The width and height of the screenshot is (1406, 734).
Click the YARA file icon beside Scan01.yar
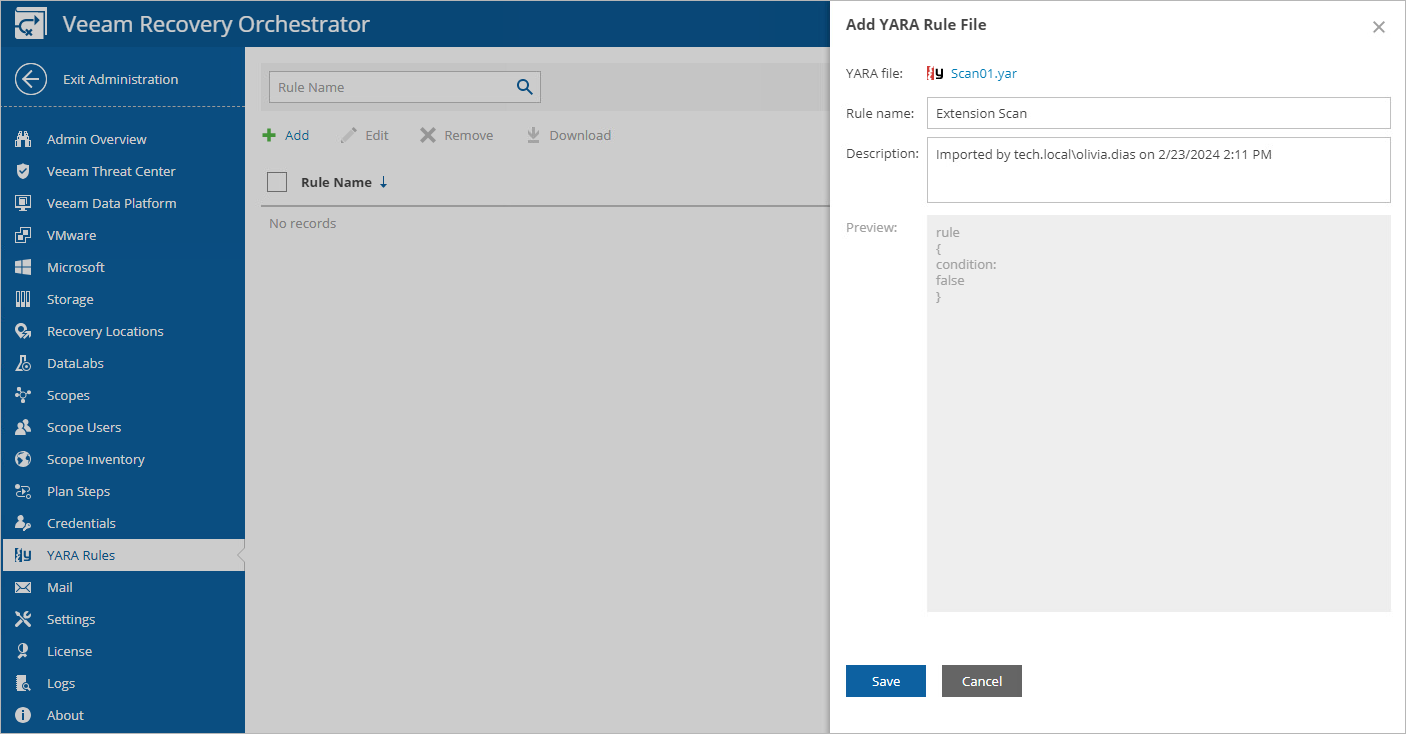[x=935, y=73]
